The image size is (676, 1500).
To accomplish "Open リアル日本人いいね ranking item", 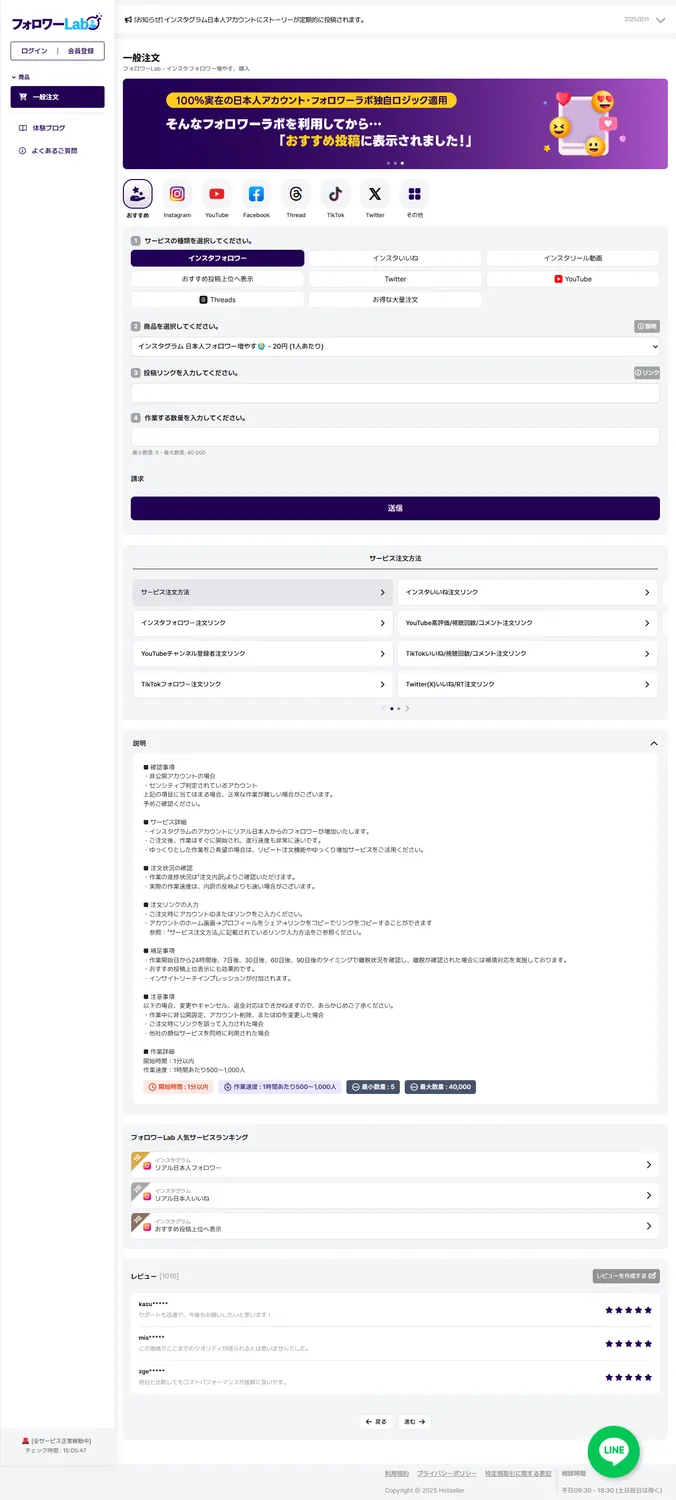I will point(395,1195).
